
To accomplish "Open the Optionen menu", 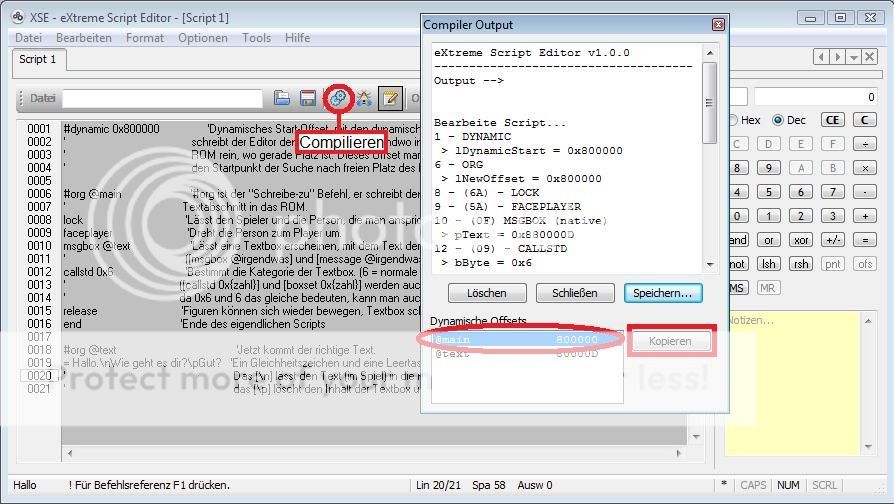I will click(202, 38).
